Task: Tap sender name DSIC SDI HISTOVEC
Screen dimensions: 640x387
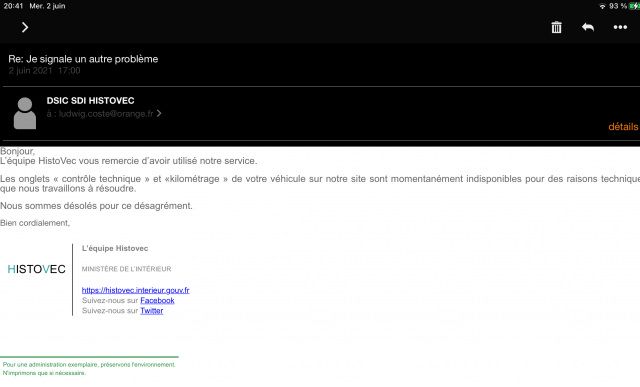Action: point(90,100)
